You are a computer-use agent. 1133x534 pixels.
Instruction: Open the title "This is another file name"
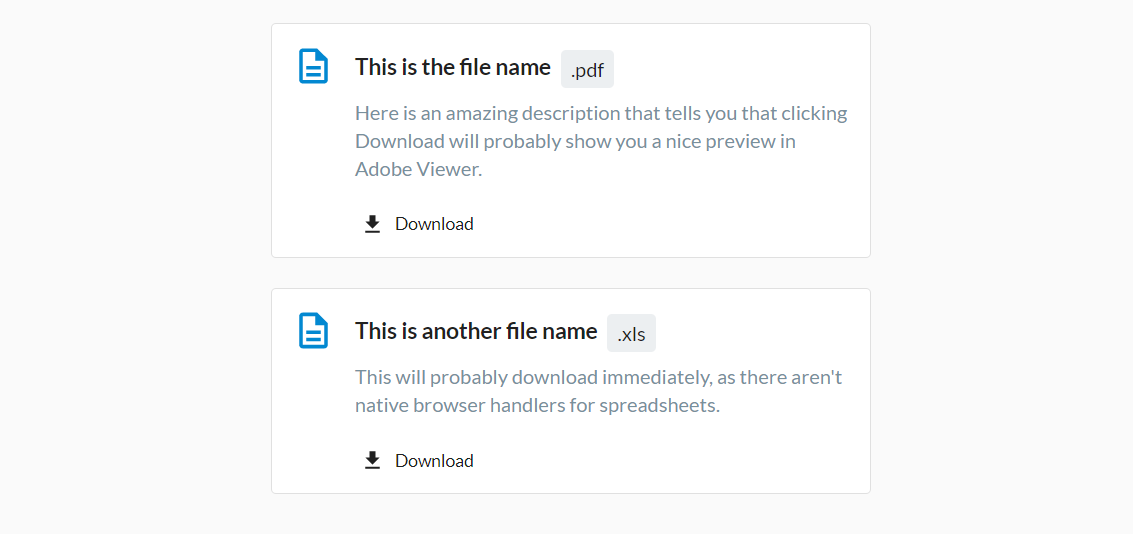(476, 331)
